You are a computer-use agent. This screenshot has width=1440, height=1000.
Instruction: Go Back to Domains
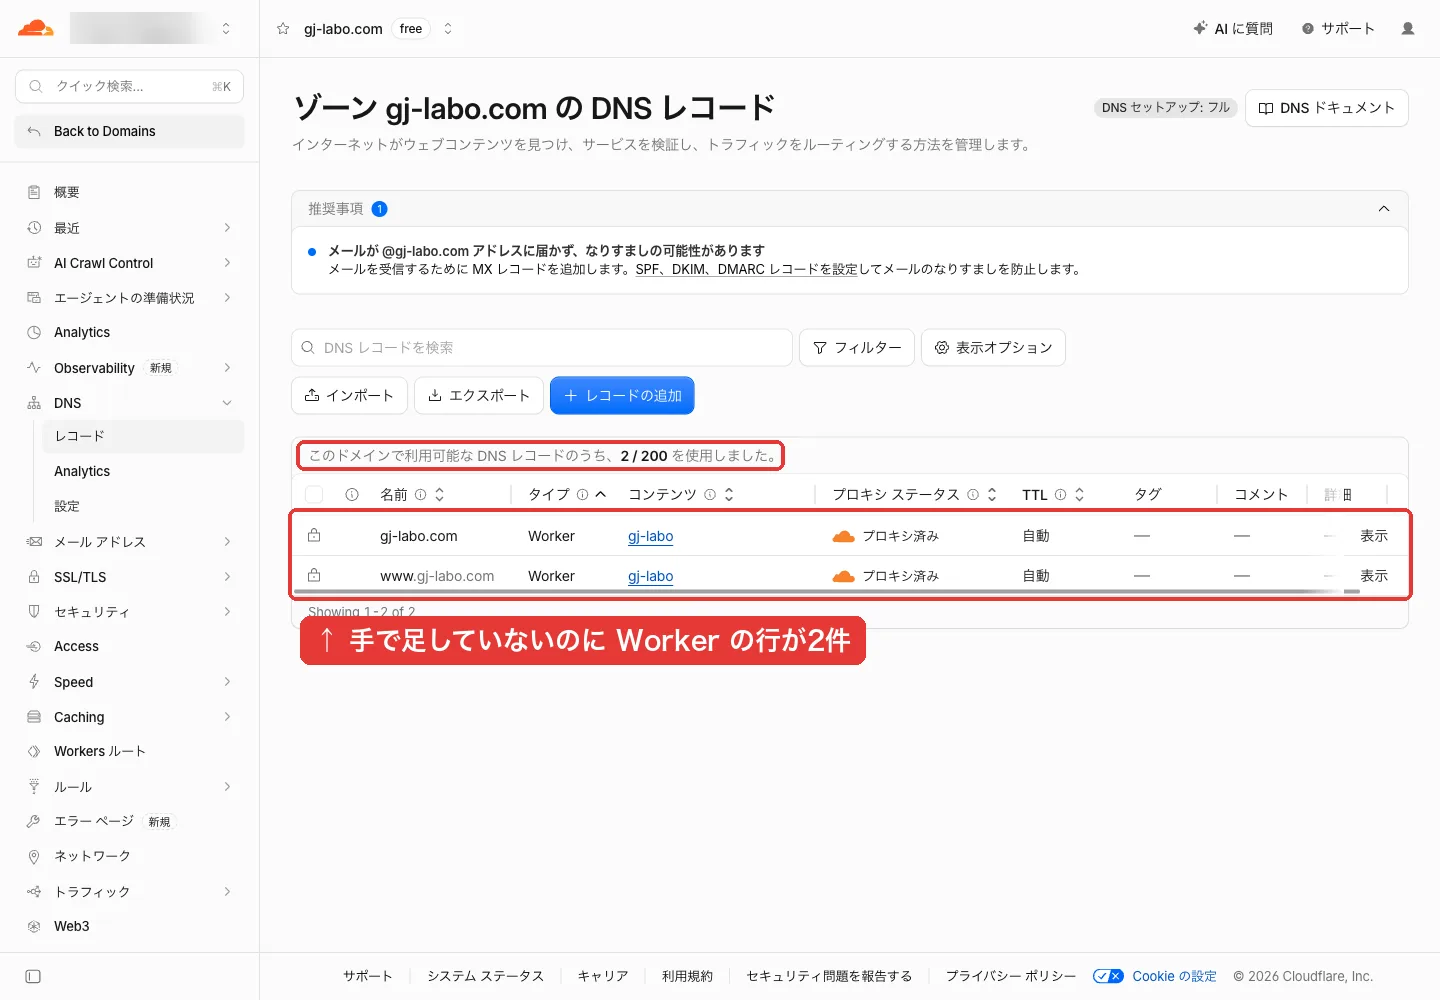coord(129,131)
